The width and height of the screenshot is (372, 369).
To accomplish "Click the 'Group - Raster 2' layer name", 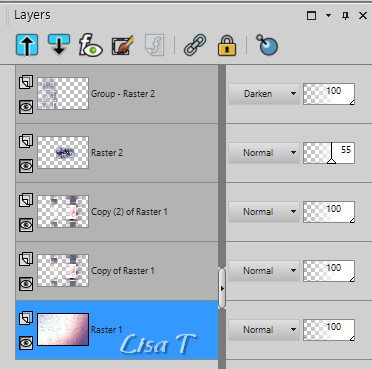I will pyautogui.click(x=123, y=94).
